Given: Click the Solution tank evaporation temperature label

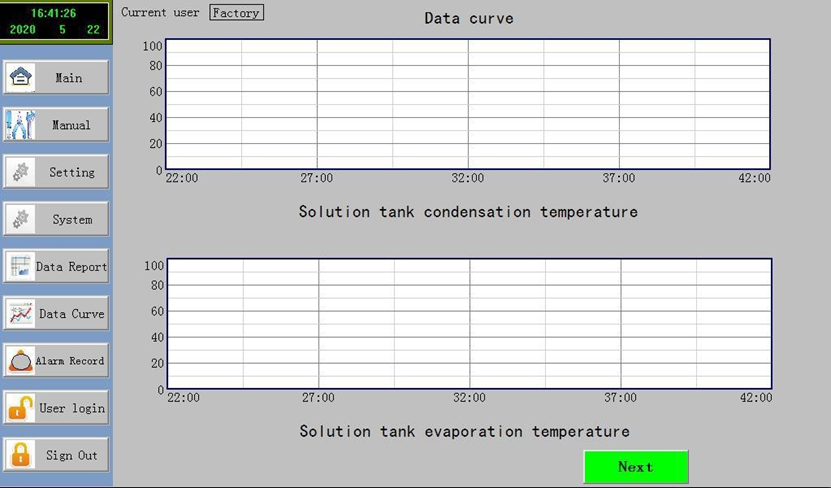Looking at the screenshot, I should click(464, 431).
